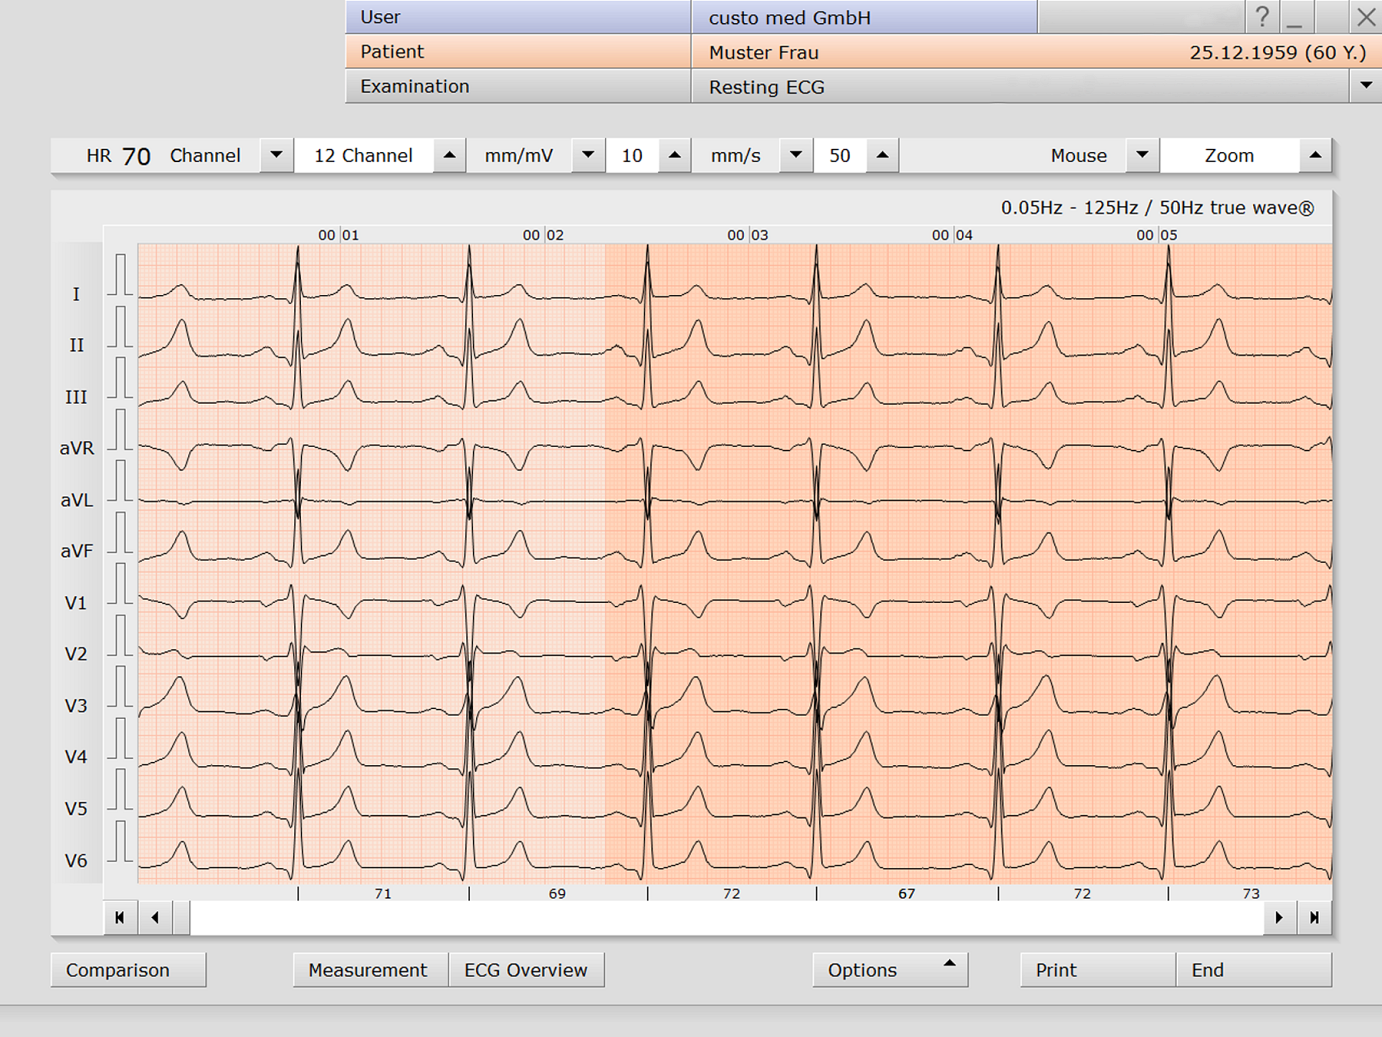Viewport: 1382px width, 1037px height.
Task: Click the Patient row label
Action: [518, 52]
